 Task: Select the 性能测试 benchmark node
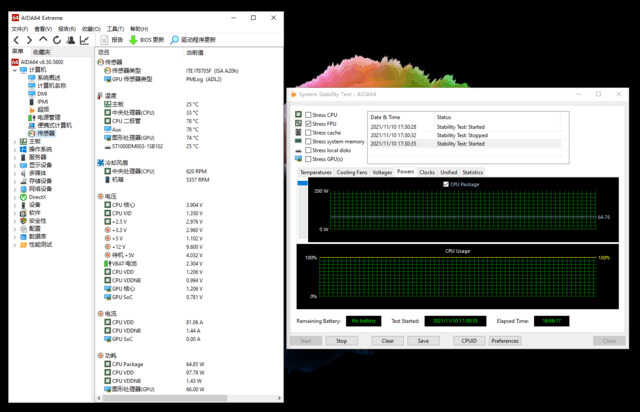pos(36,244)
